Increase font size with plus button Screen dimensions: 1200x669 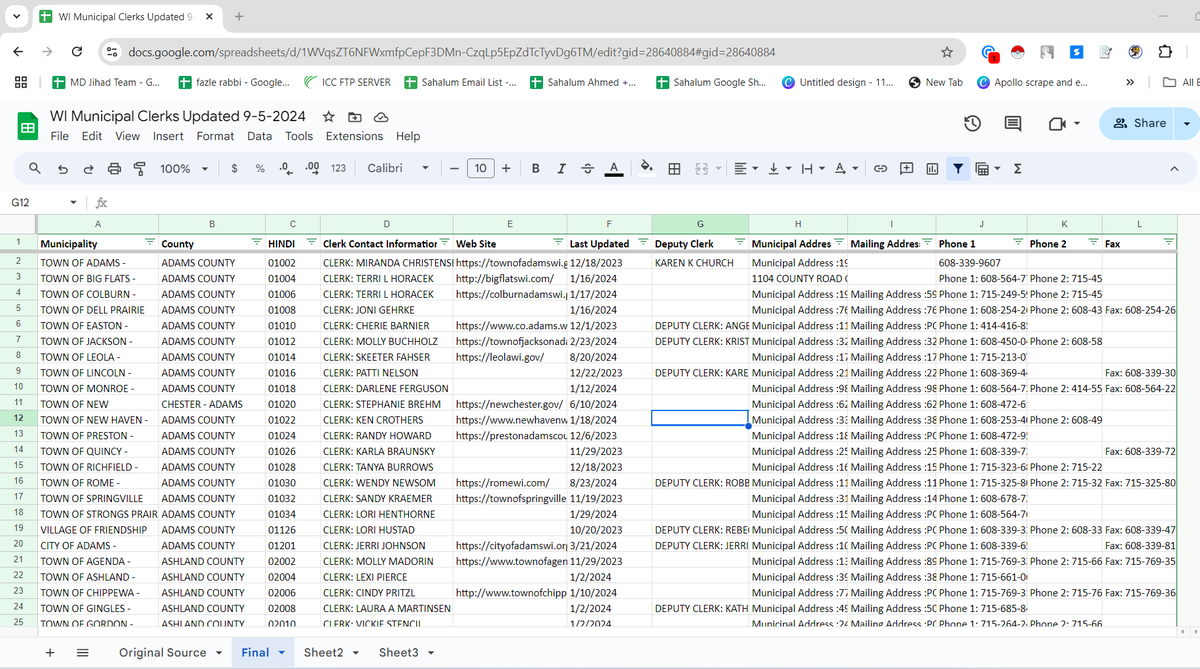[x=506, y=169]
